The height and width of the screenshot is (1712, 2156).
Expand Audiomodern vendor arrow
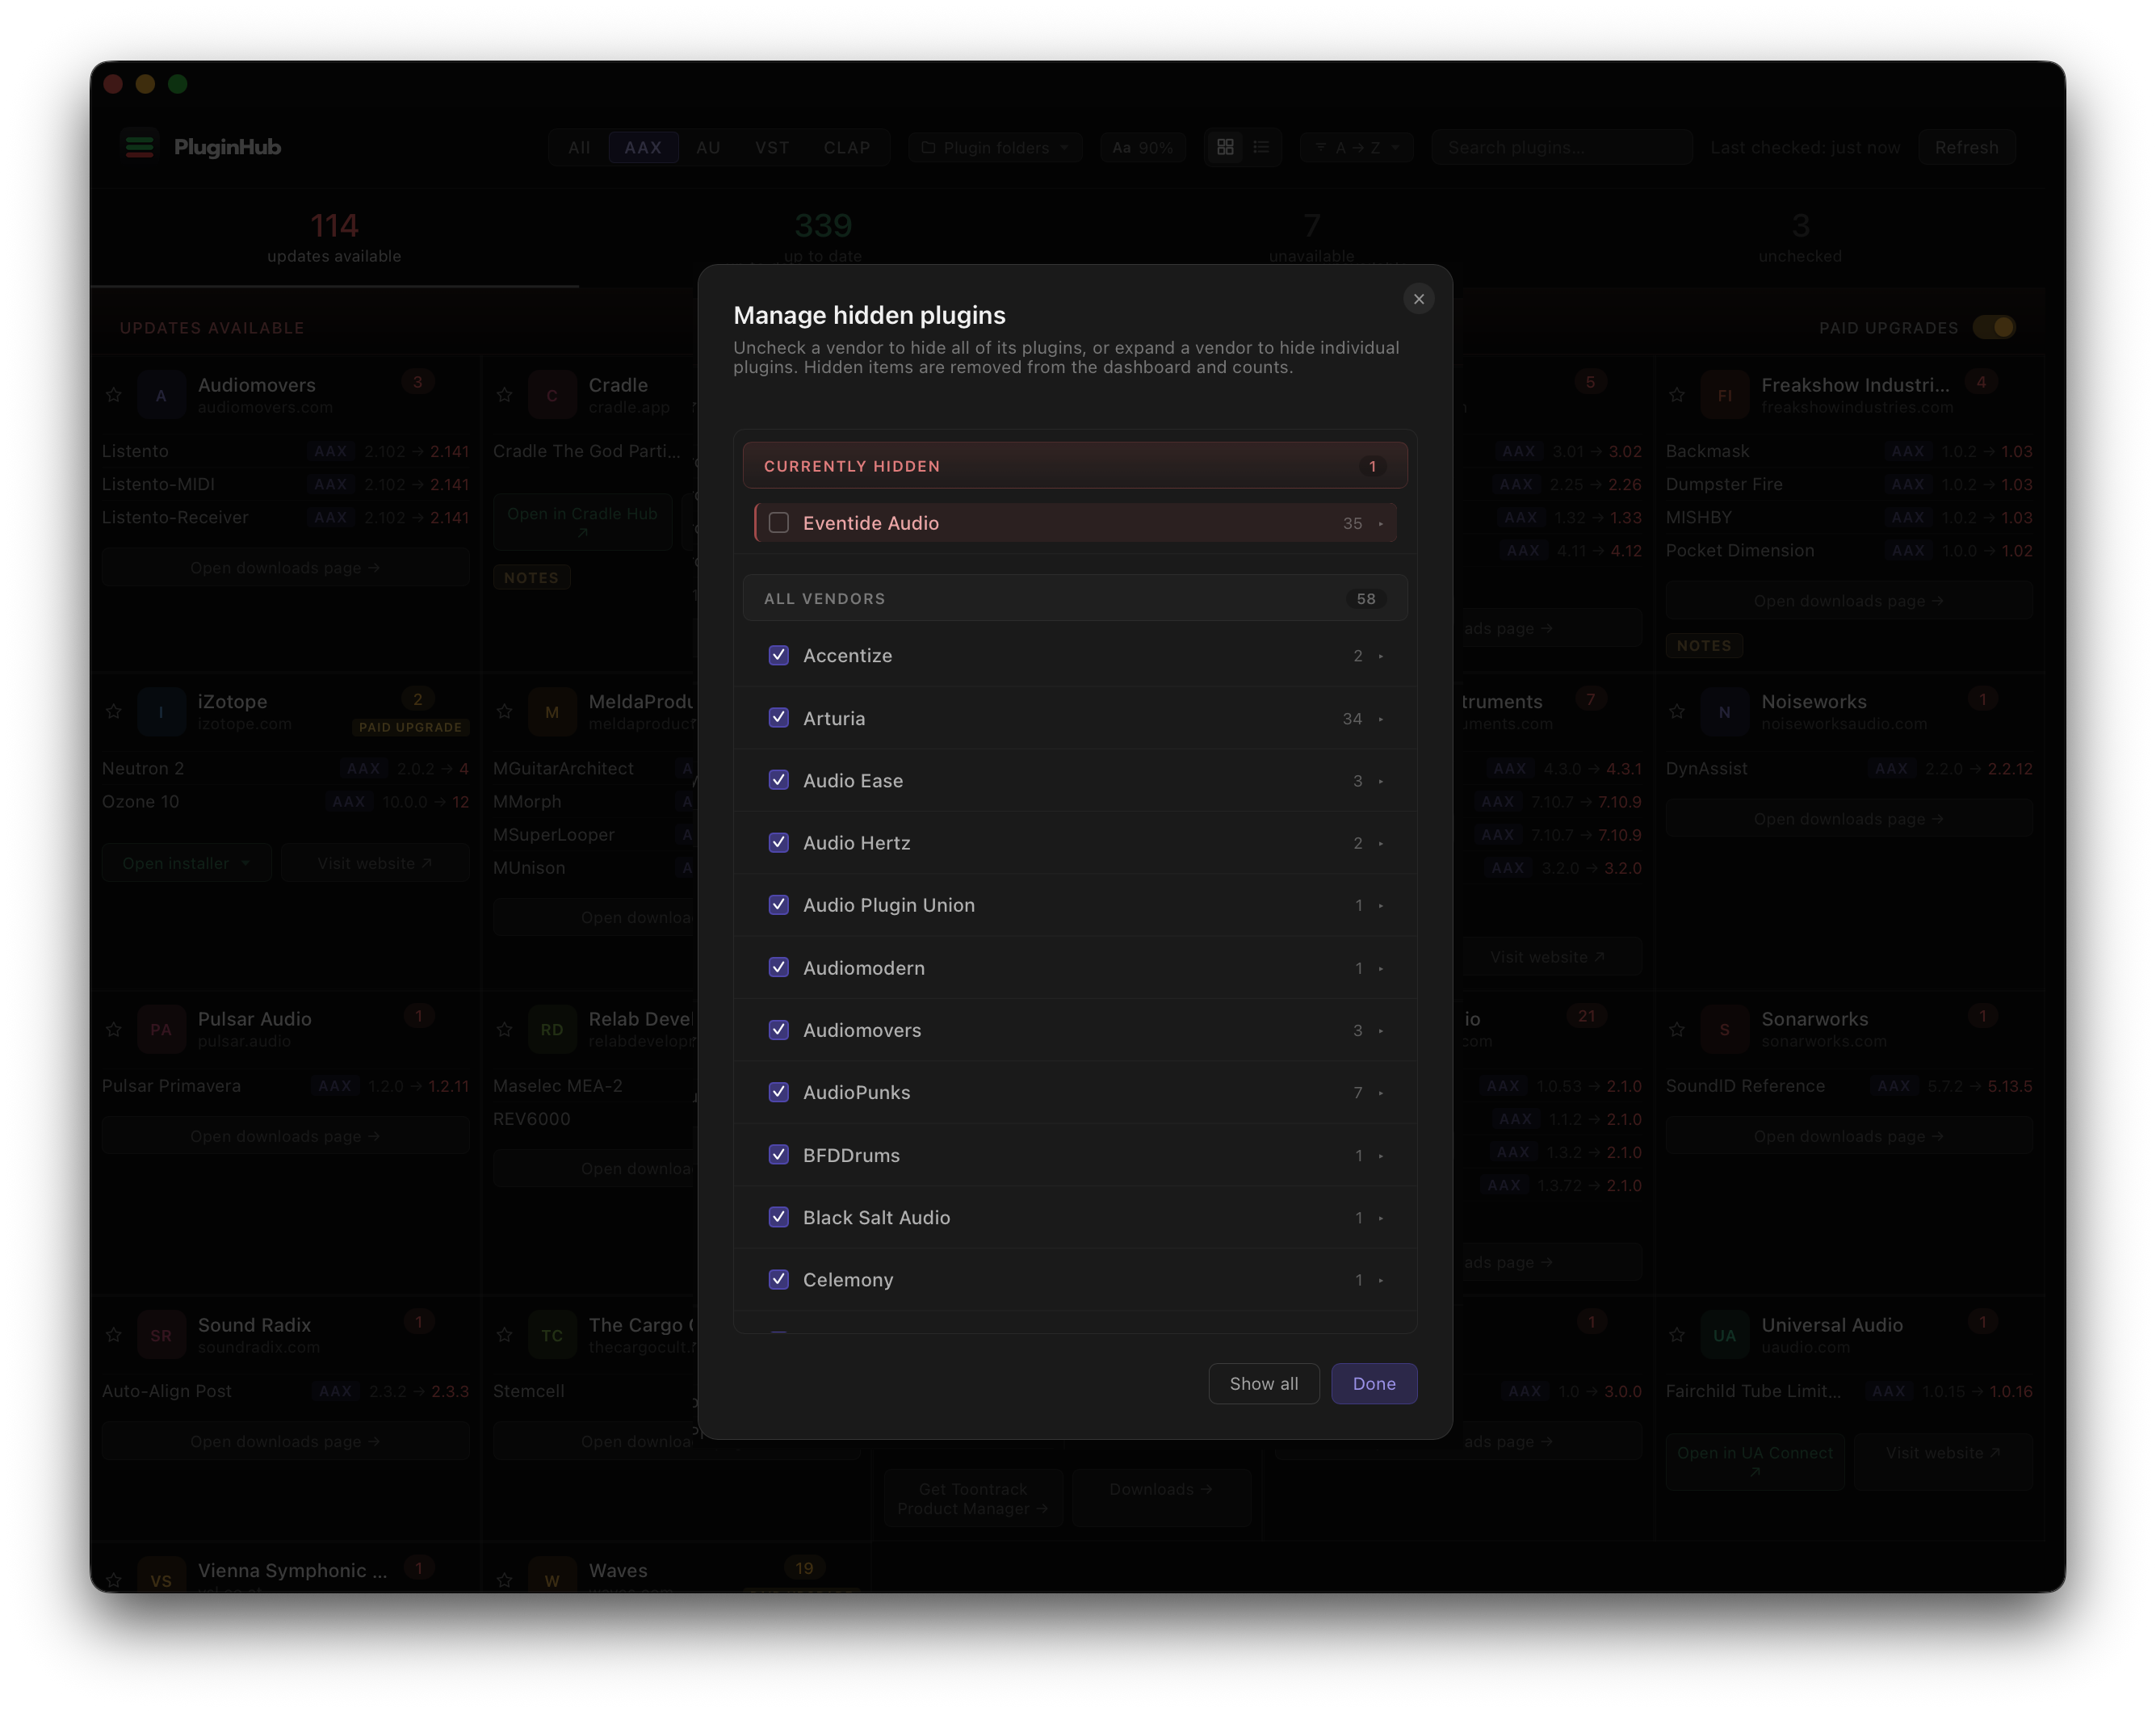click(1381, 968)
